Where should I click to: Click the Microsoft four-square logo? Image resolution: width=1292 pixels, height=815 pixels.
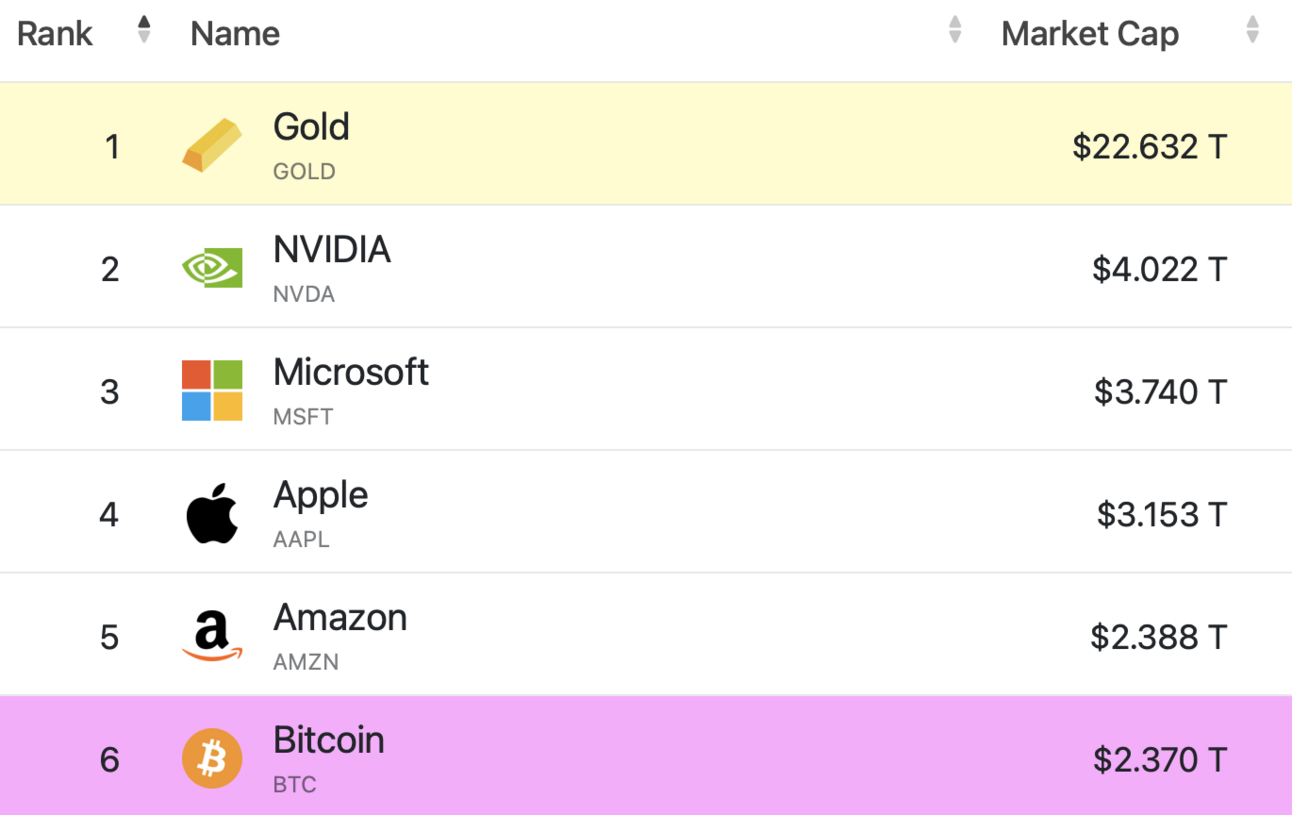coord(212,388)
